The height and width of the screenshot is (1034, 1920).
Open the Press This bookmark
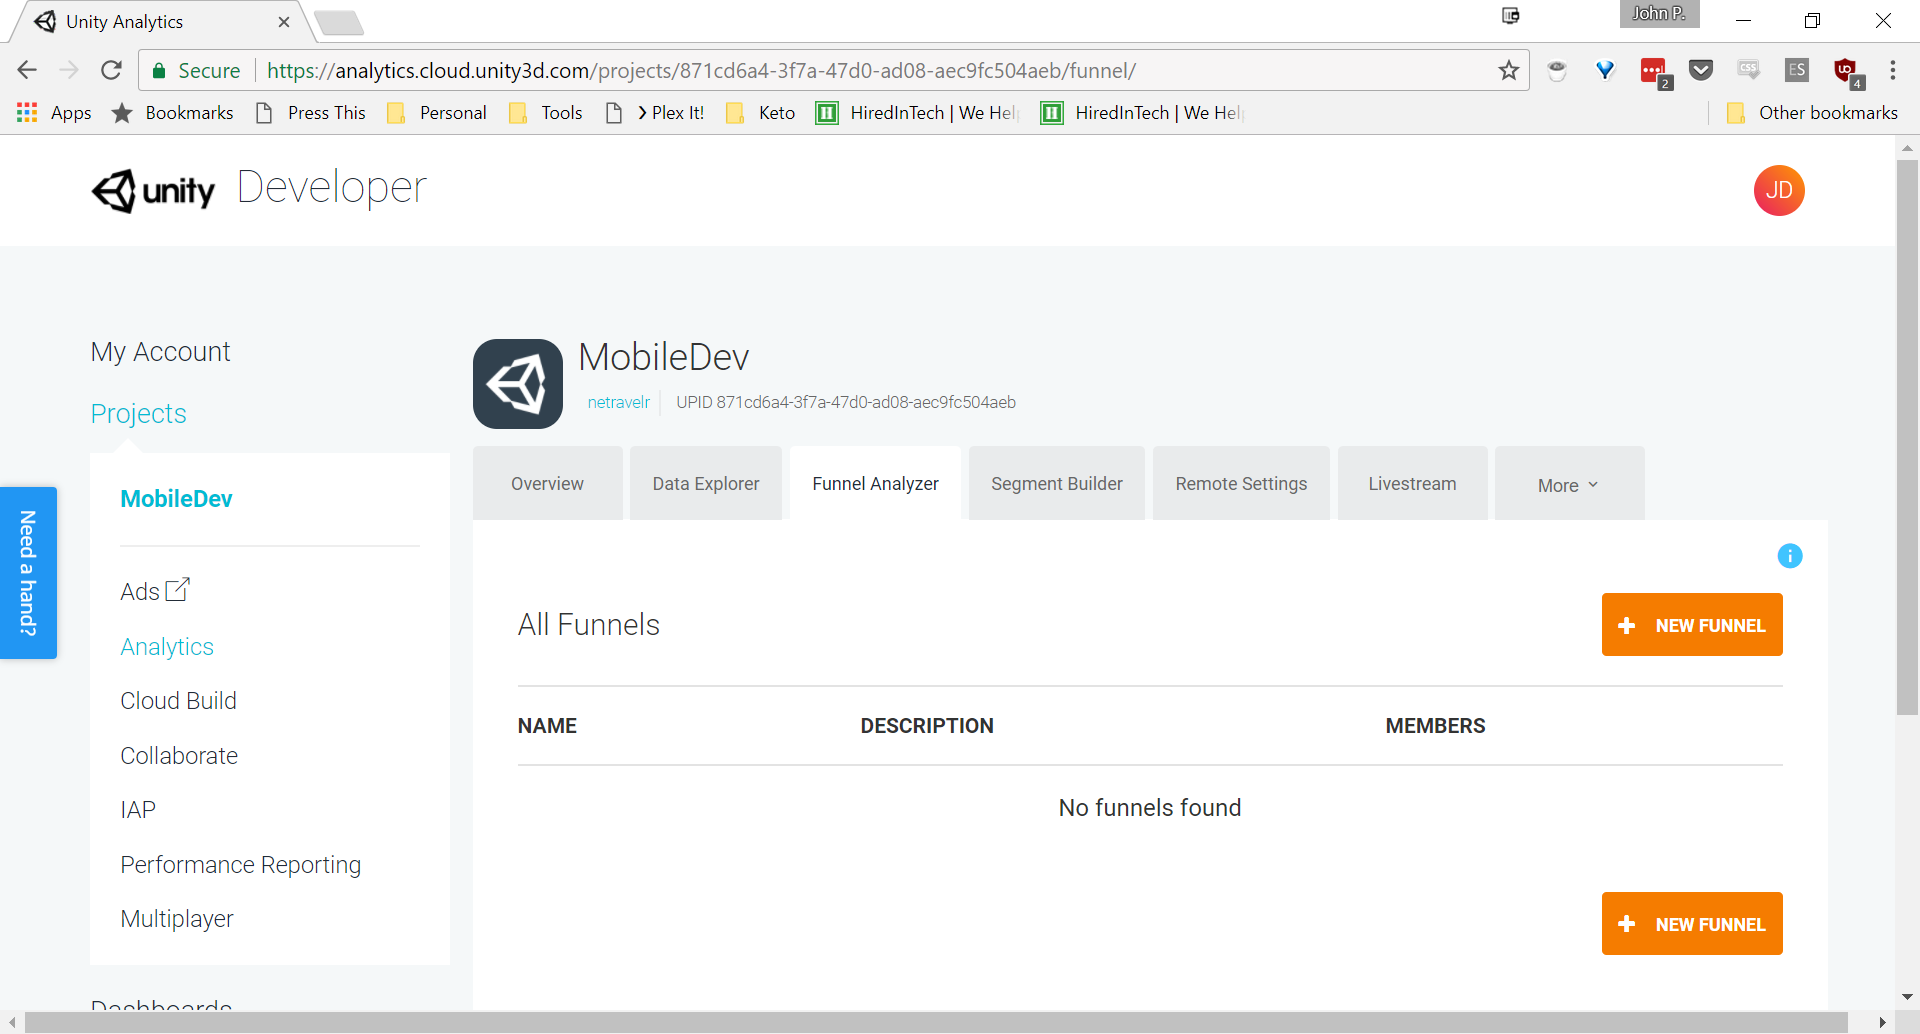pyautogui.click(x=311, y=113)
